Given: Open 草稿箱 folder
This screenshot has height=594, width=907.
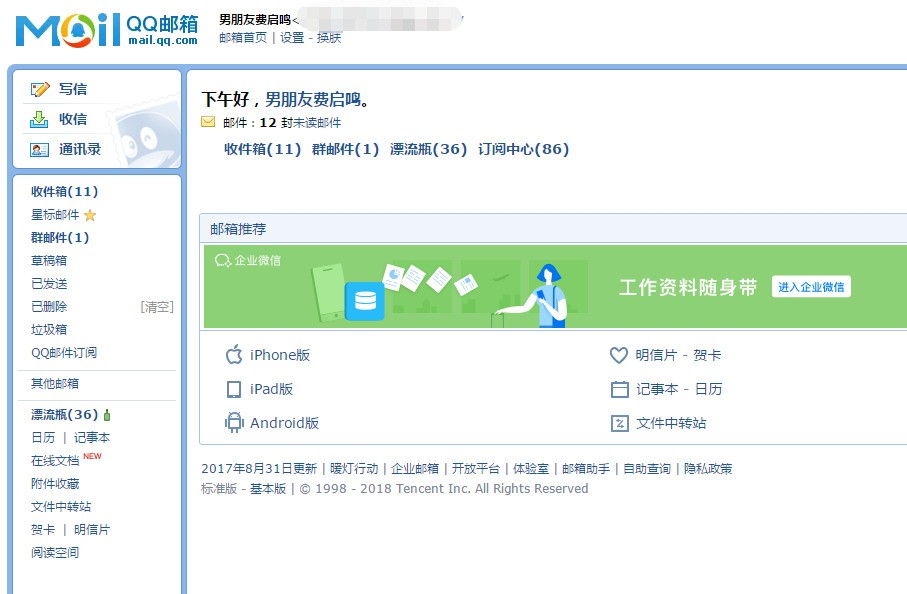Looking at the screenshot, I should (49, 260).
